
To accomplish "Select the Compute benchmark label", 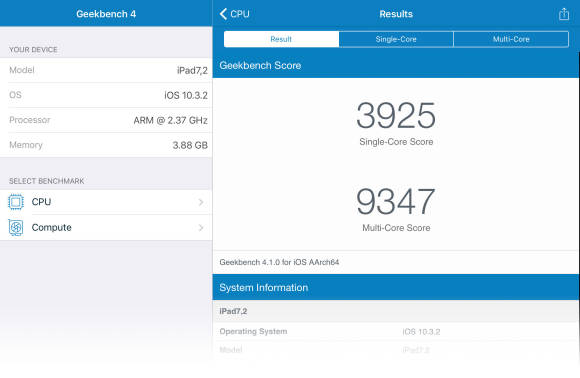I will pos(51,227).
